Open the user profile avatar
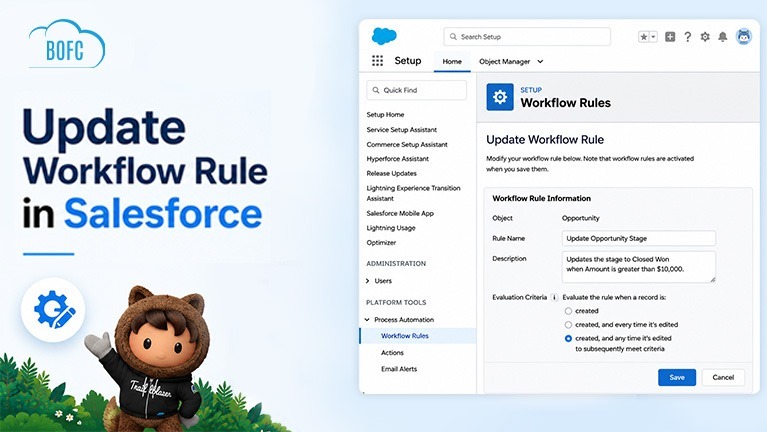Viewport: 767px width, 432px height. tap(744, 36)
